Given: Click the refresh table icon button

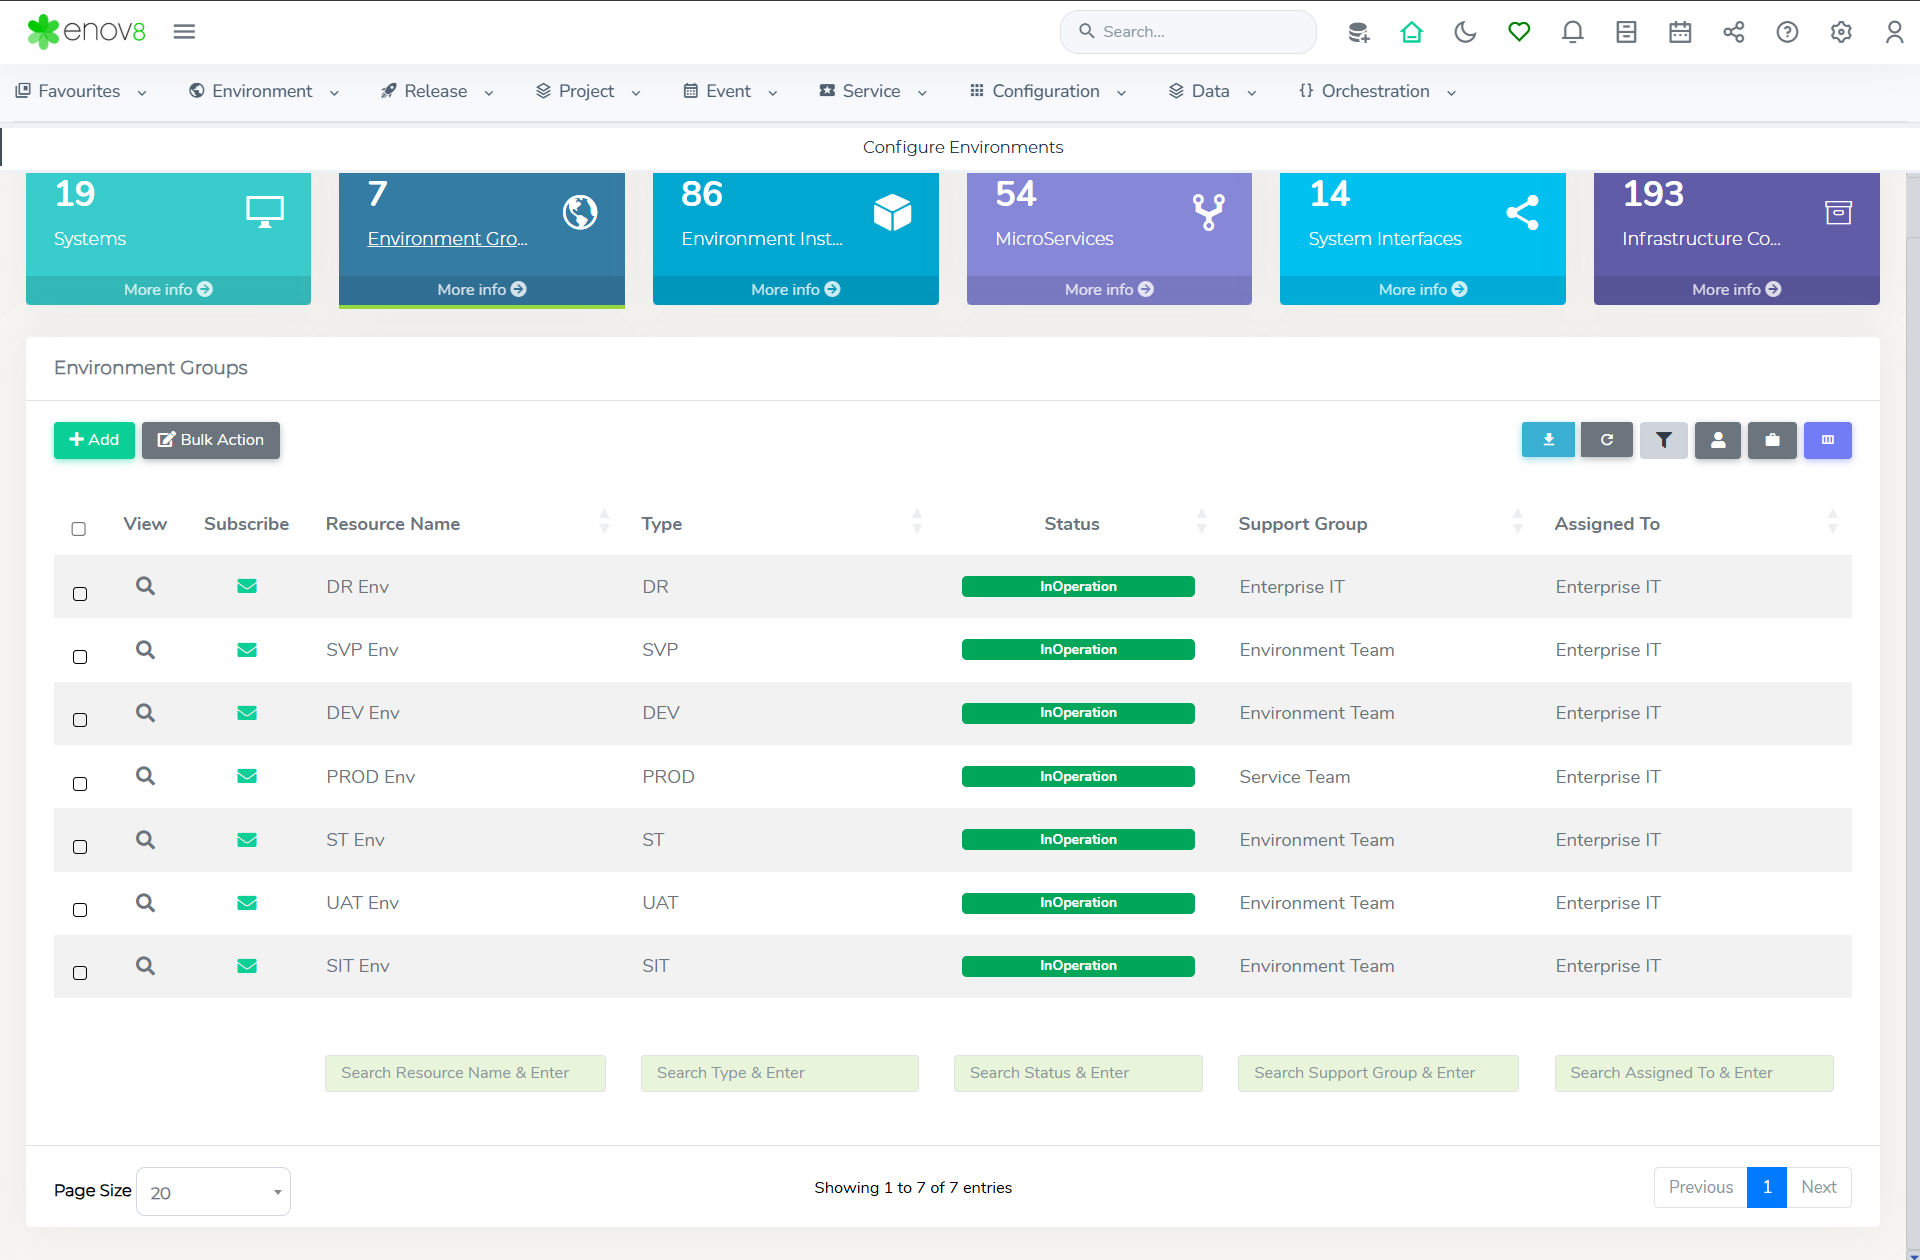Looking at the screenshot, I should click(x=1607, y=440).
